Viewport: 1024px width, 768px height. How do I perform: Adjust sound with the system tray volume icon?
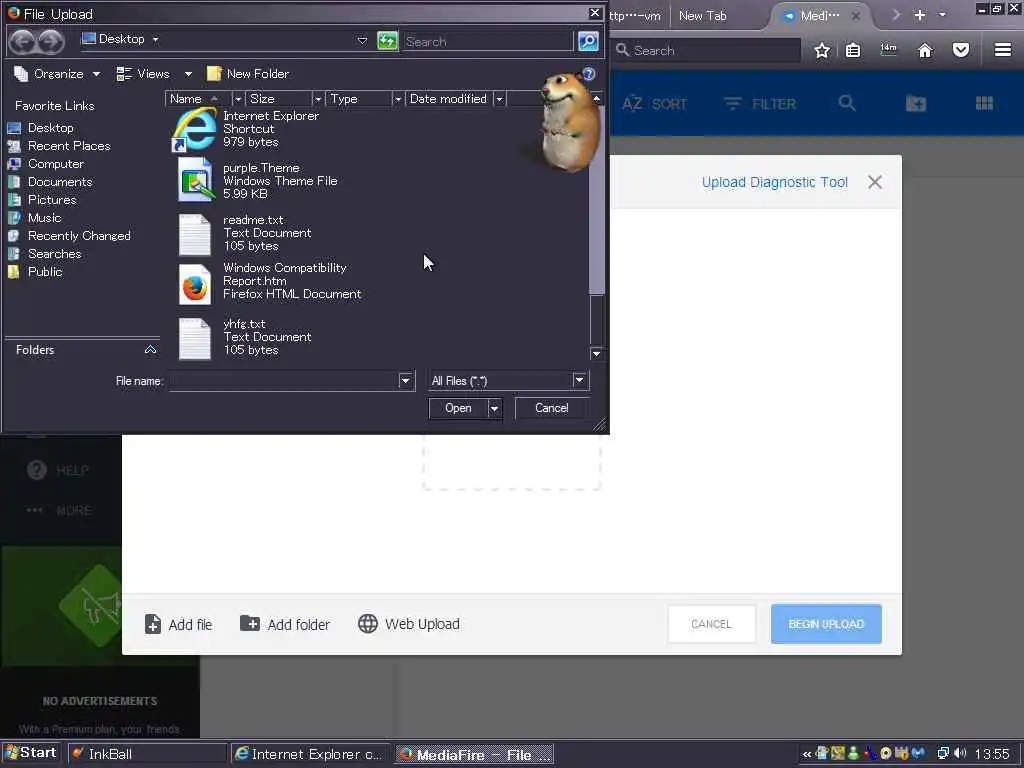coord(960,754)
